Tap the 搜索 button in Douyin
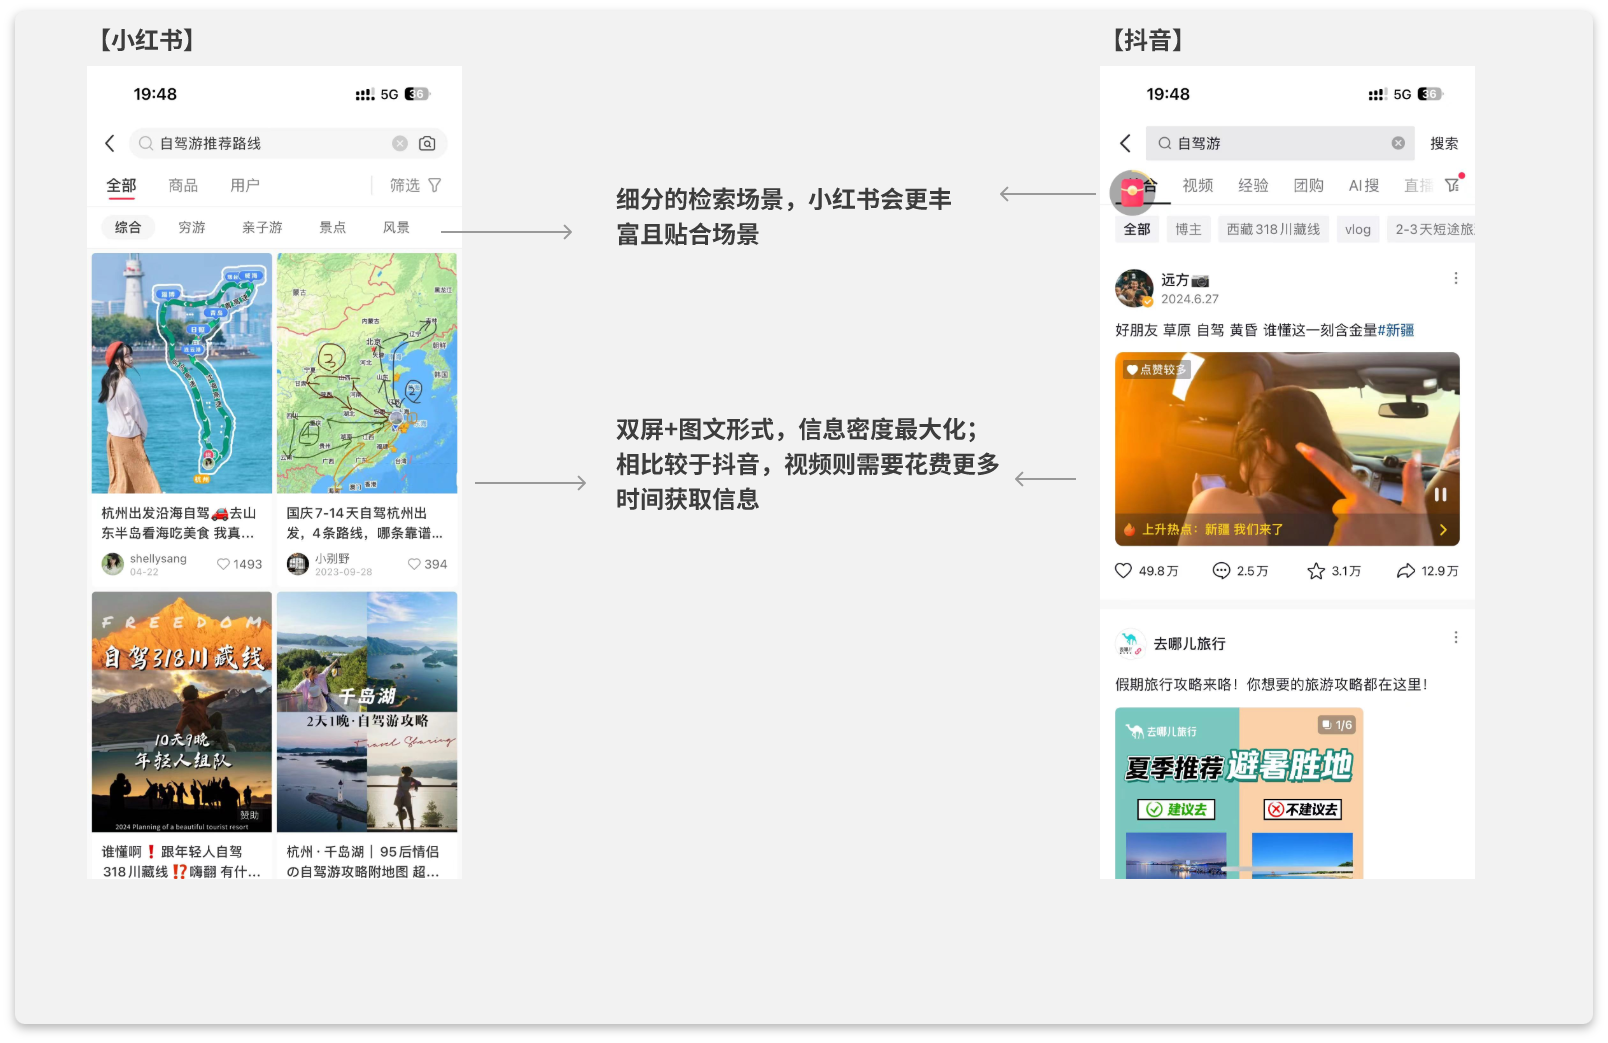The width and height of the screenshot is (1608, 1043). pyautogui.click(x=1444, y=143)
